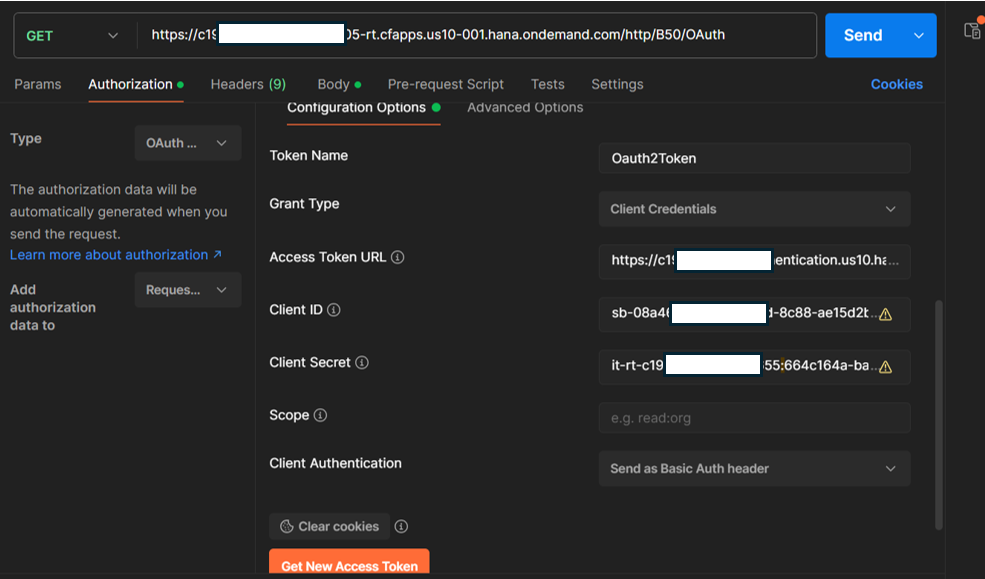This screenshot has height=579, width=985.
Task: Click the Clear cookies button
Action: tap(330, 527)
